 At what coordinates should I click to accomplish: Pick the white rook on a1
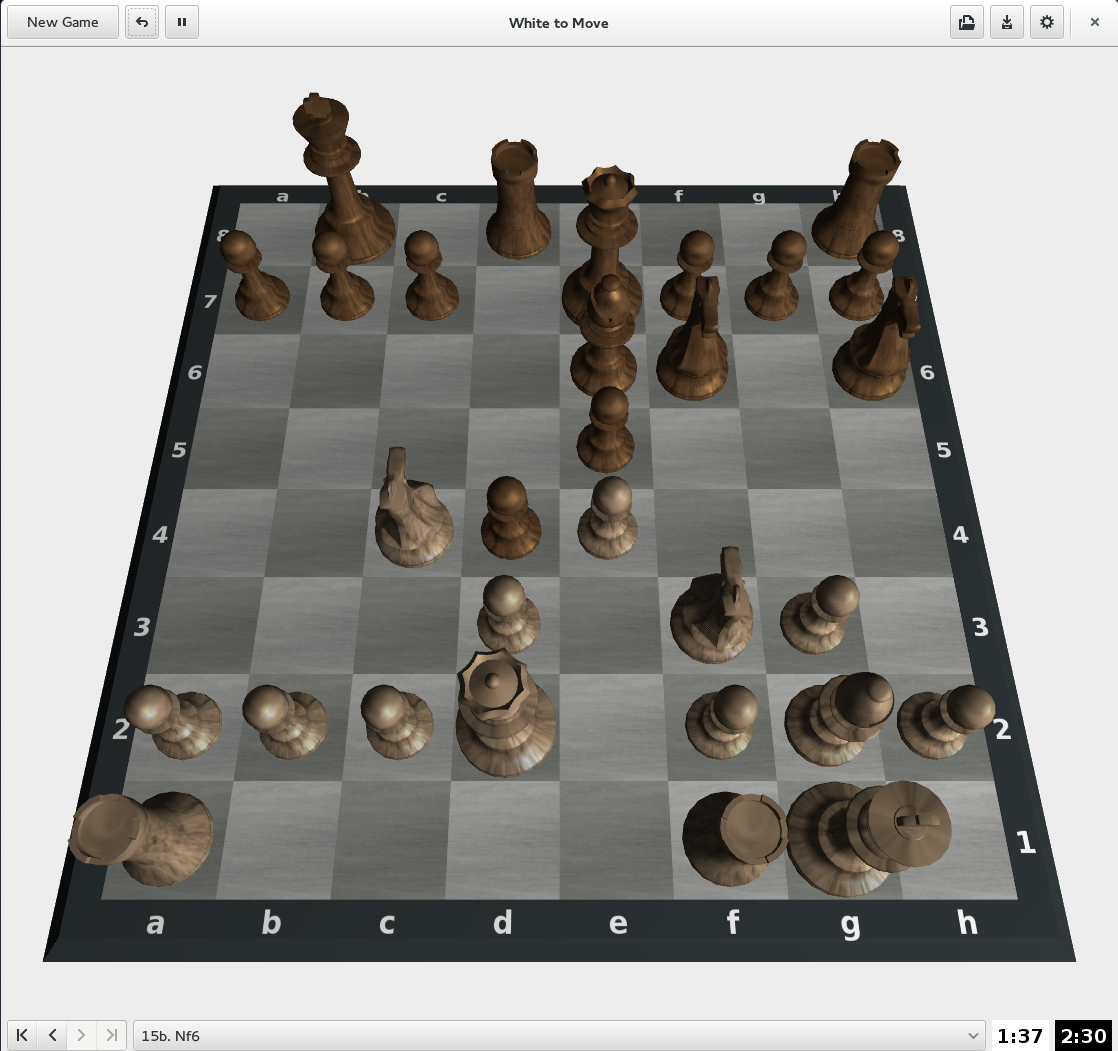pyautogui.click(x=145, y=840)
